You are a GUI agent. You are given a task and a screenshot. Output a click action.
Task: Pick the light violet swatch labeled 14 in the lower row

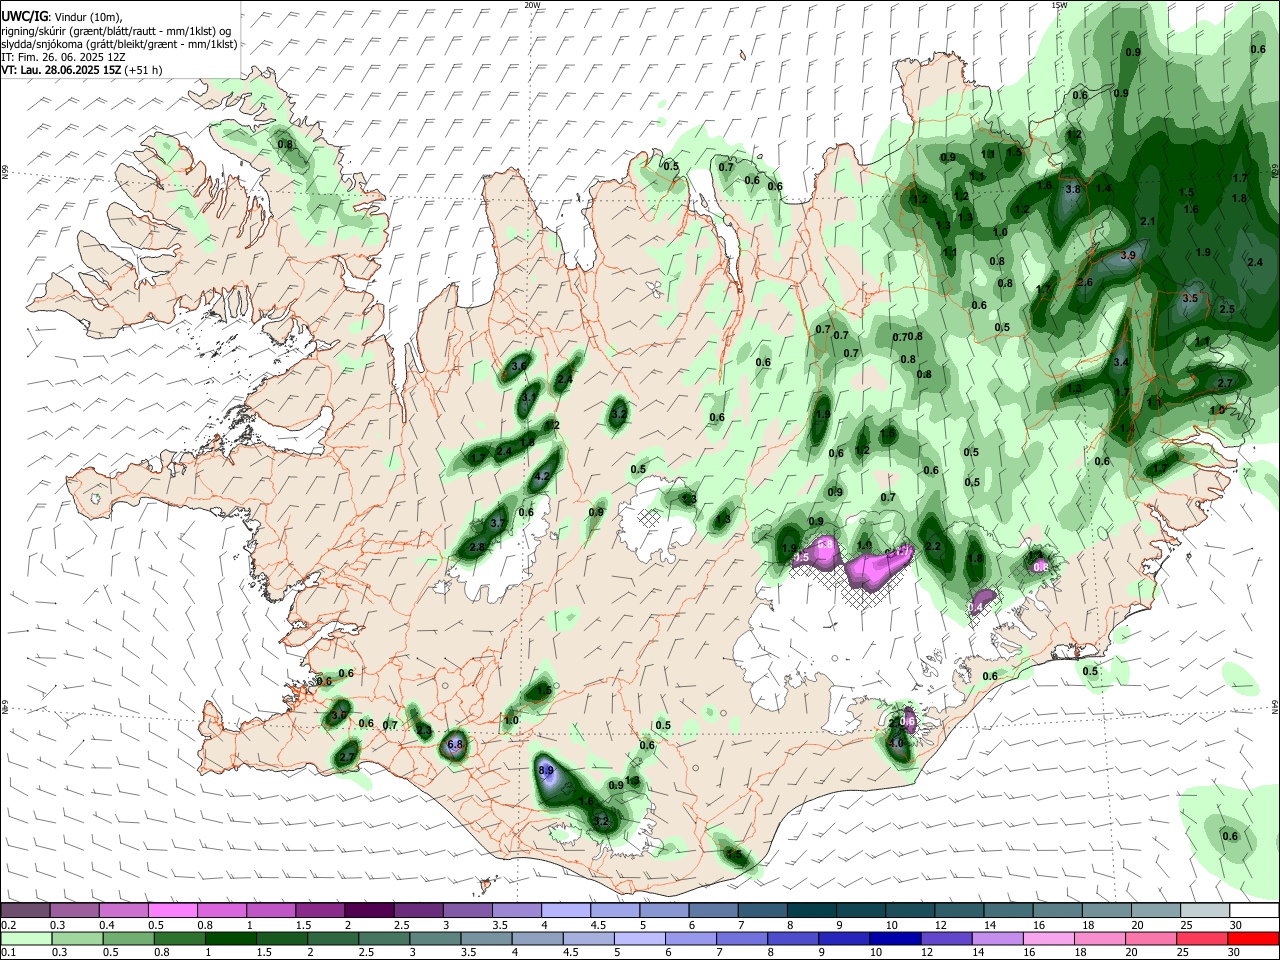996,938
